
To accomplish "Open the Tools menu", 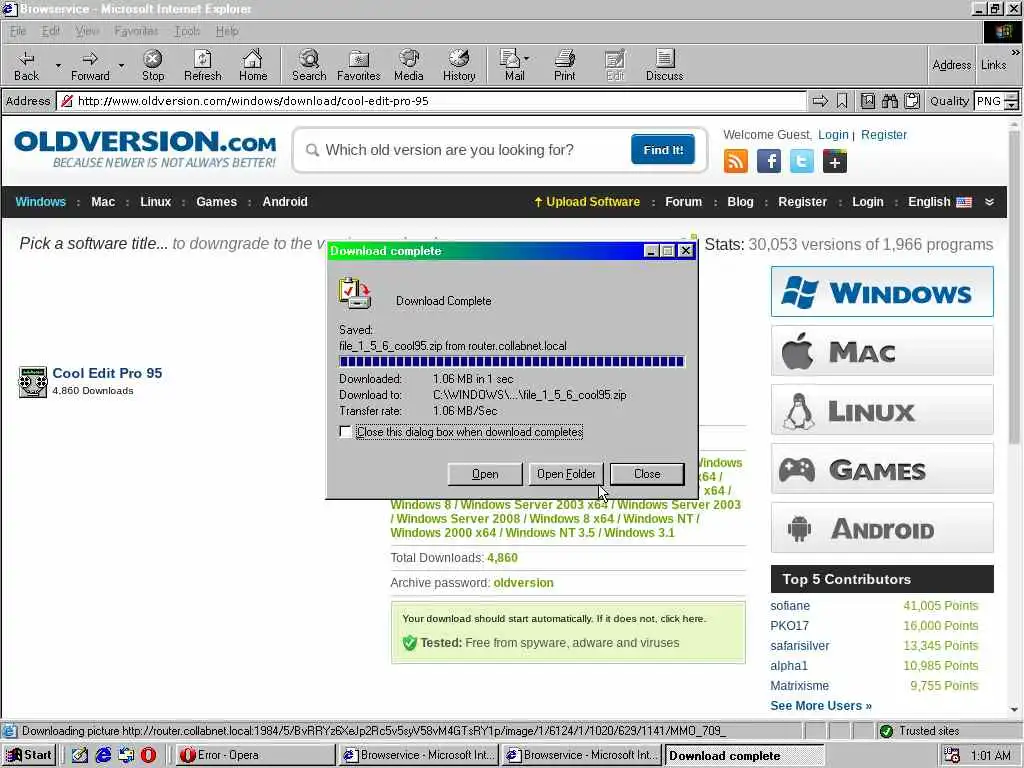I will (x=187, y=31).
